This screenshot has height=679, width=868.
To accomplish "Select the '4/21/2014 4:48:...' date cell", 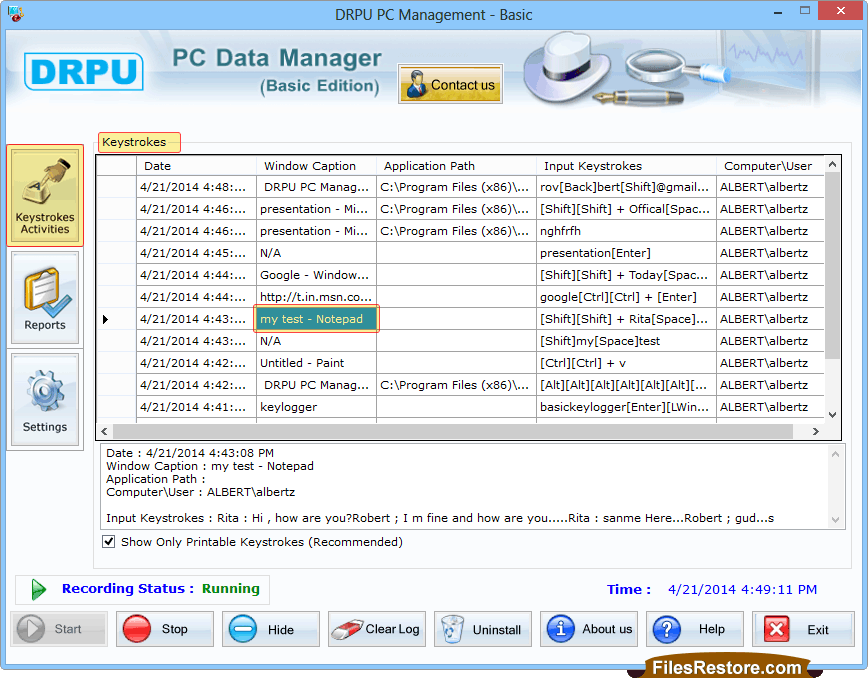I will [197, 187].
